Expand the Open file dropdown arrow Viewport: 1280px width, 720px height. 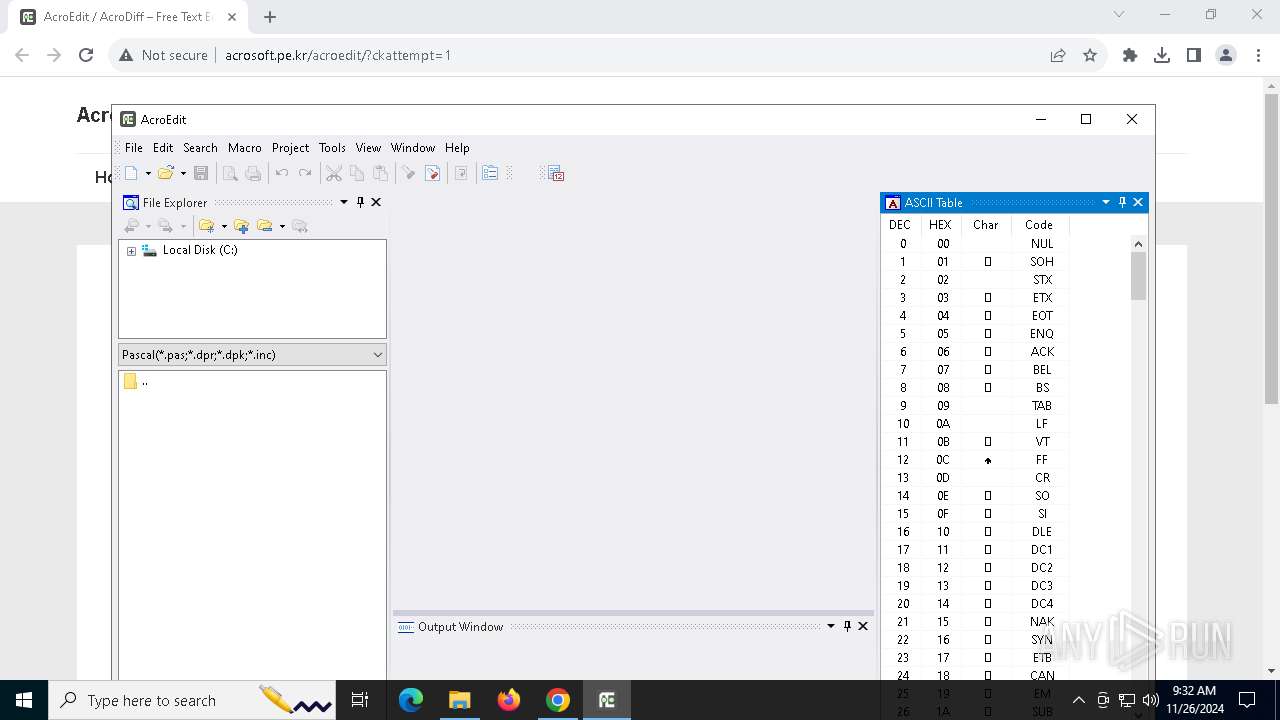183,174
